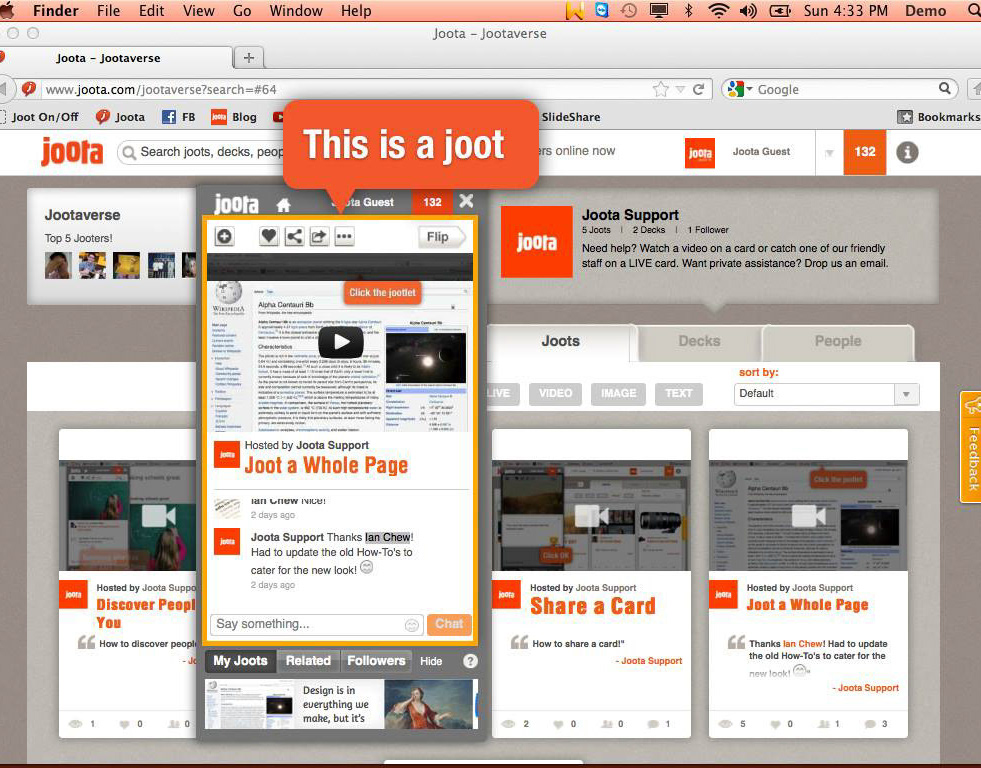
Task: Click the share icon on joot toolbar
Action: (x=294, y=236)
